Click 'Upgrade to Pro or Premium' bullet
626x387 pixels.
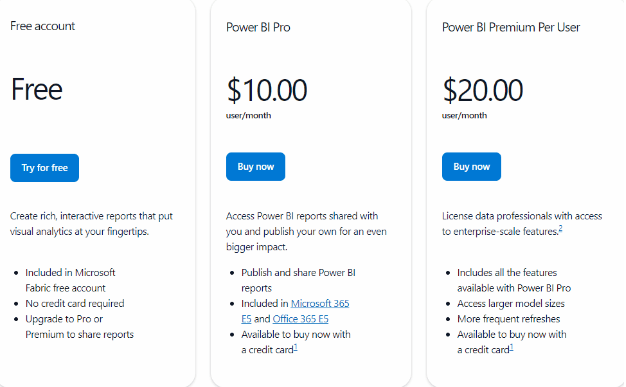79,327
